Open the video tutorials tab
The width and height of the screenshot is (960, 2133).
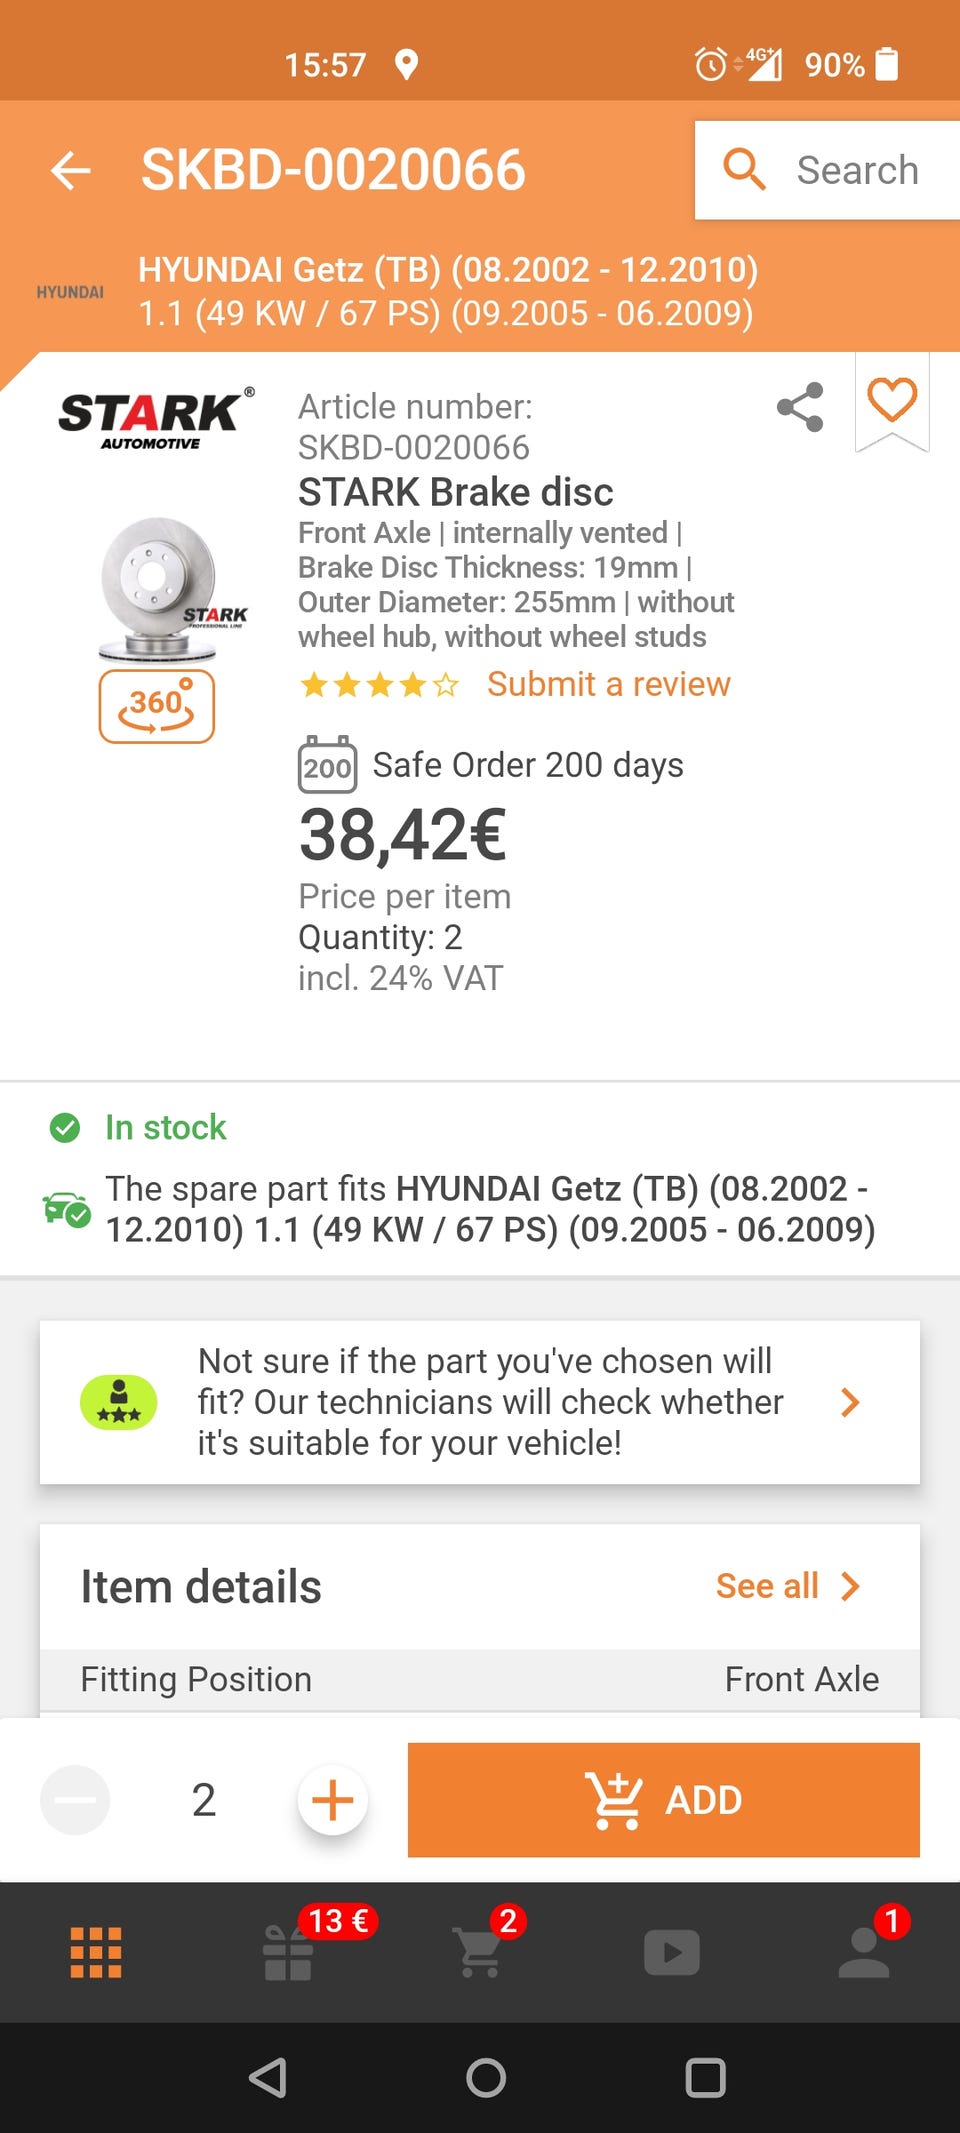coord(671,1952)
